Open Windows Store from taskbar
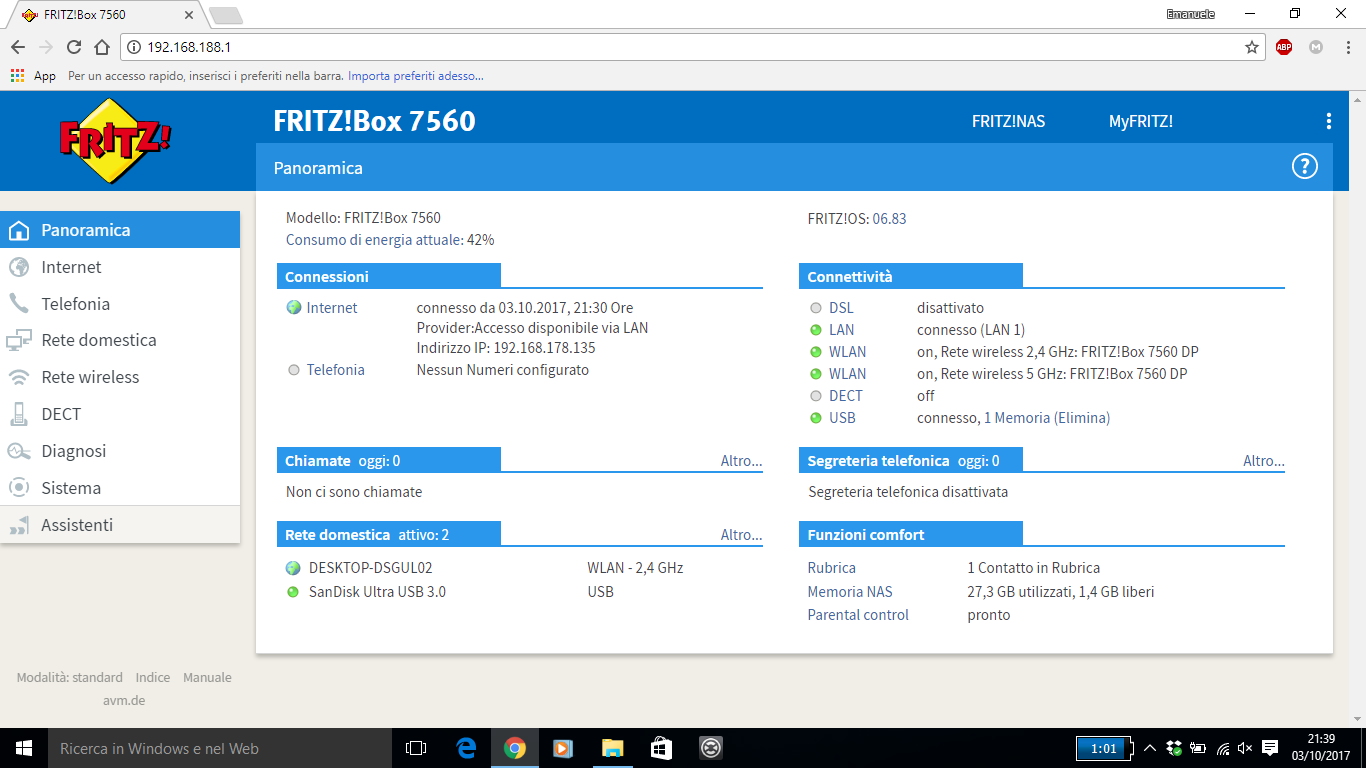Screen dimensions: 1366x768 pos(661,748)
